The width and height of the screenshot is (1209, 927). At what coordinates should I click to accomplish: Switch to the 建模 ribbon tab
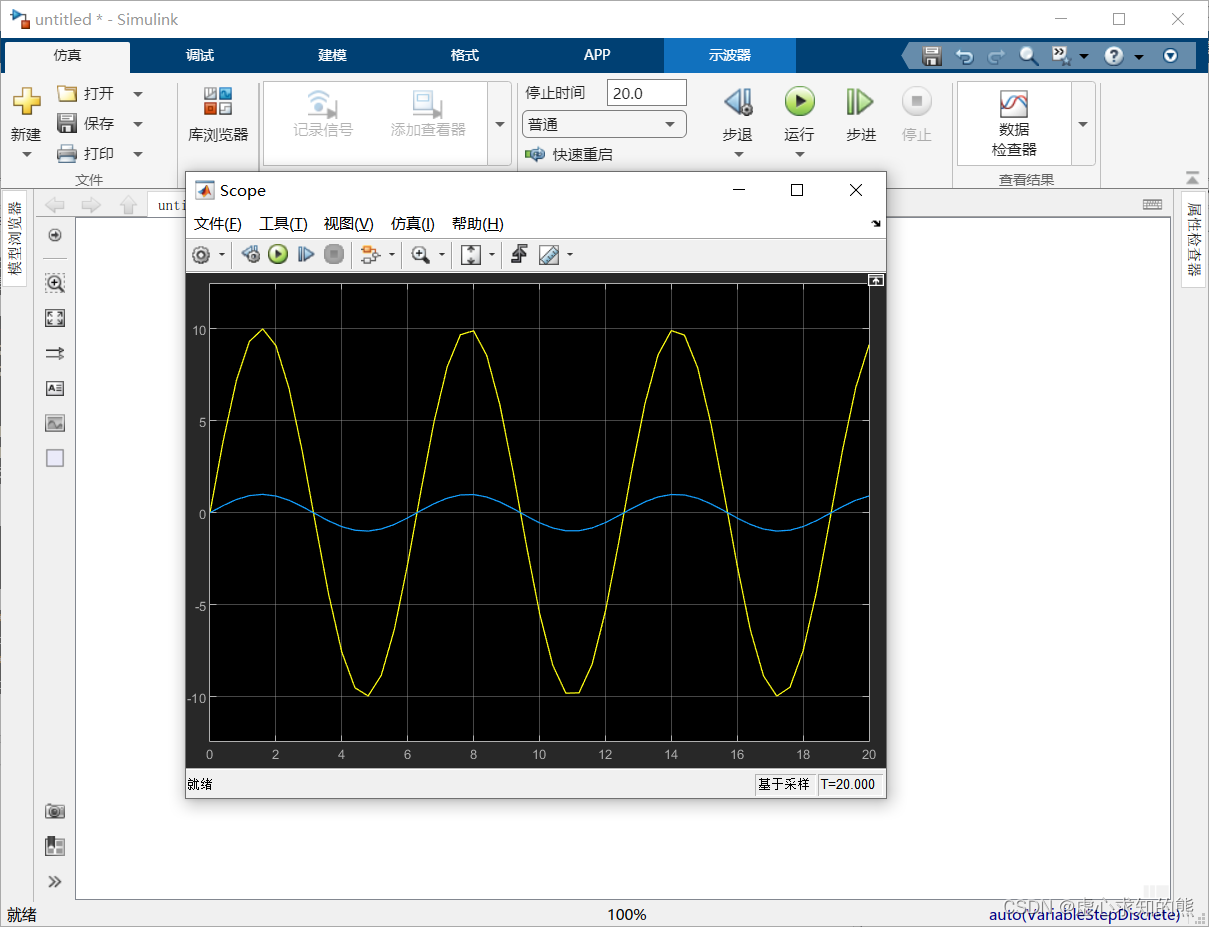332,56
